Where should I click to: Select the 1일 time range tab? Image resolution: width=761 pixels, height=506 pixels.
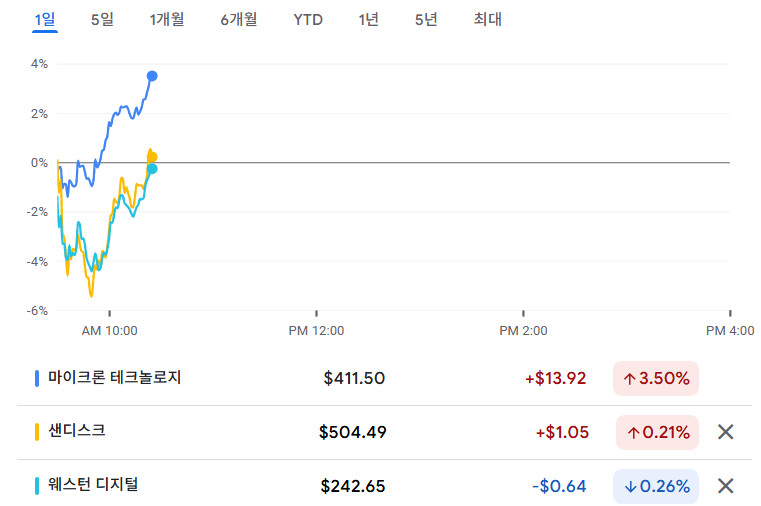point(45,19)
